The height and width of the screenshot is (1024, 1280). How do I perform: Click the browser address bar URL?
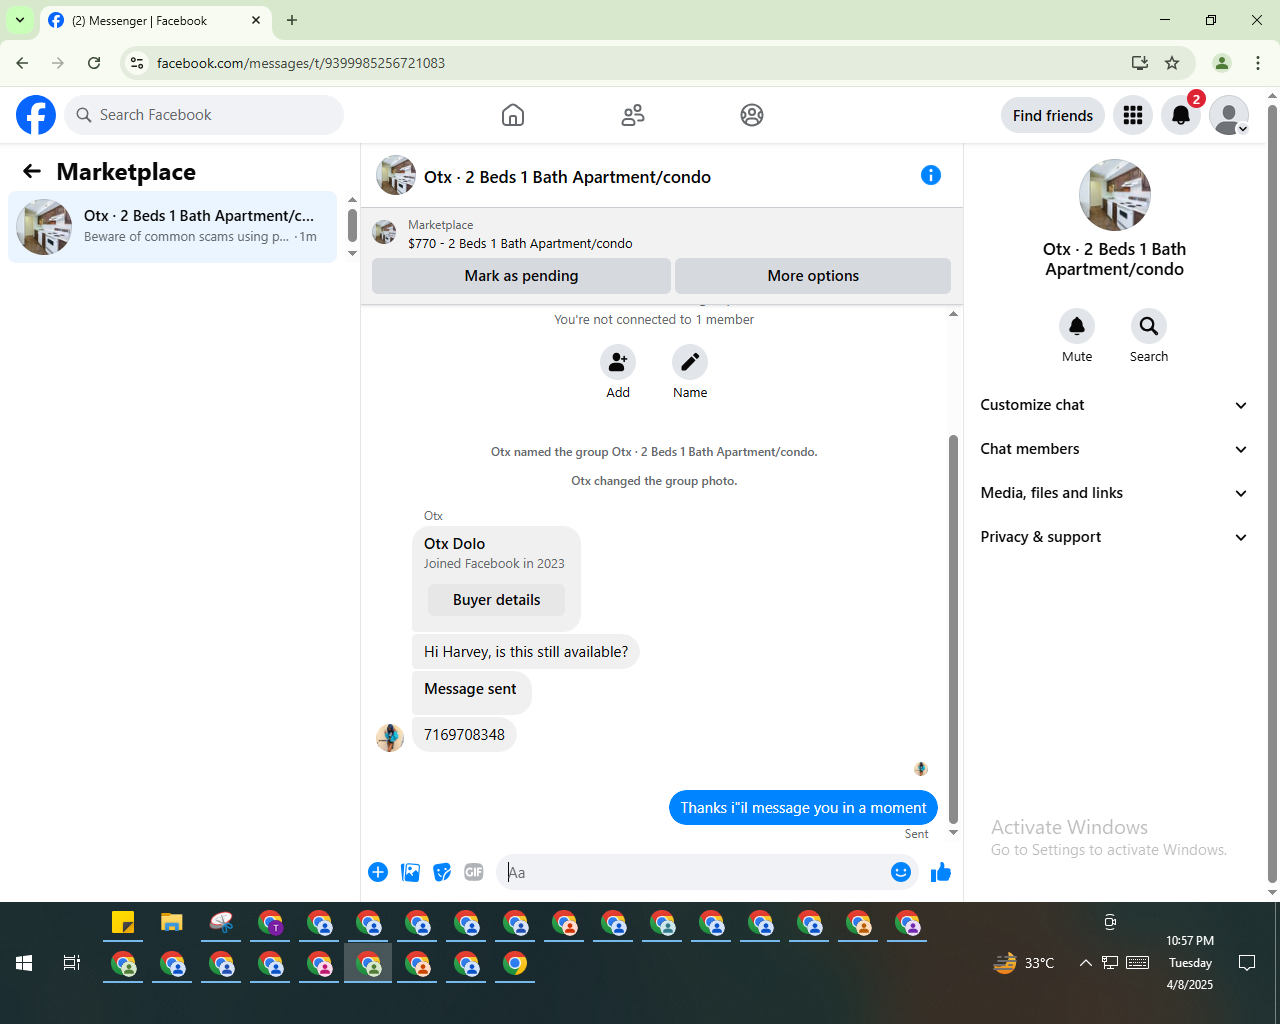[301, 63]
